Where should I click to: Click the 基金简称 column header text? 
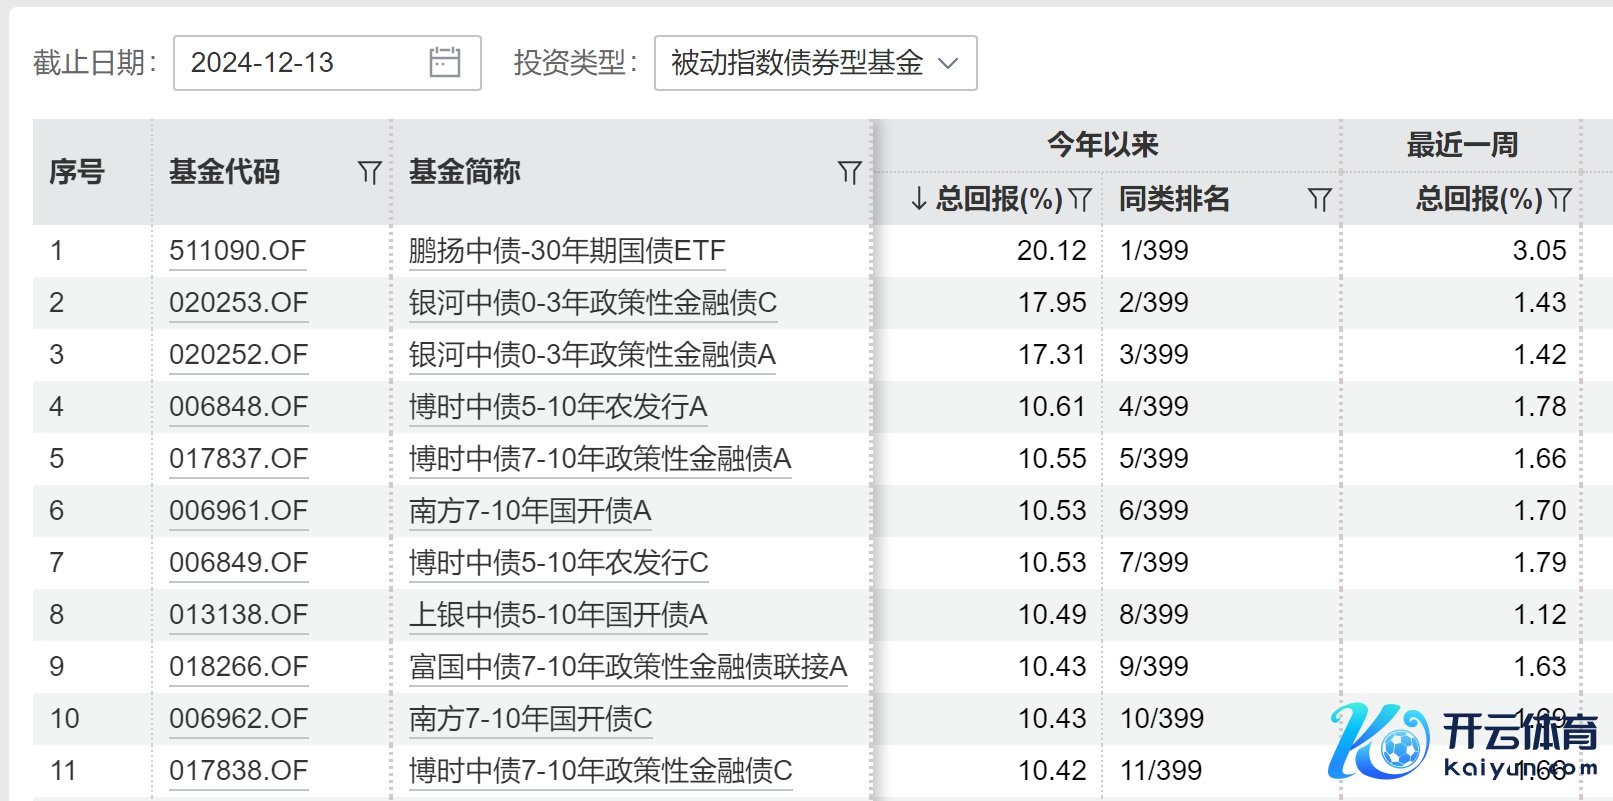464,172
